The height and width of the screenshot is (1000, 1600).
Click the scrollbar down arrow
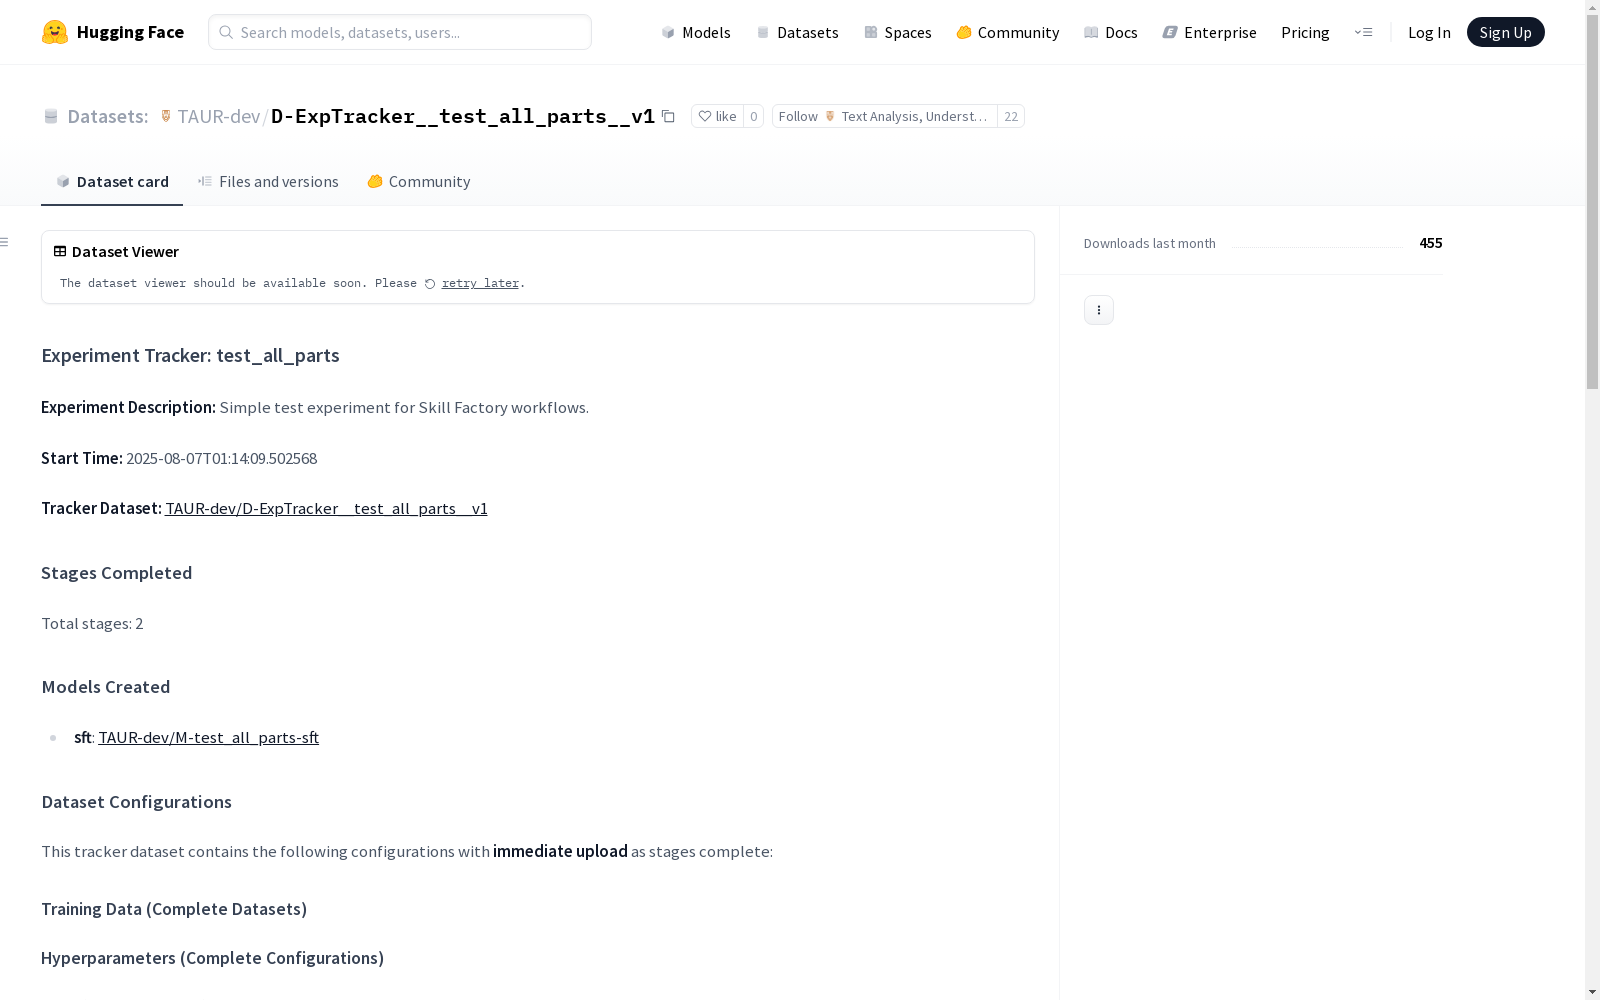pyautogui.click(x=1592, y=992)
